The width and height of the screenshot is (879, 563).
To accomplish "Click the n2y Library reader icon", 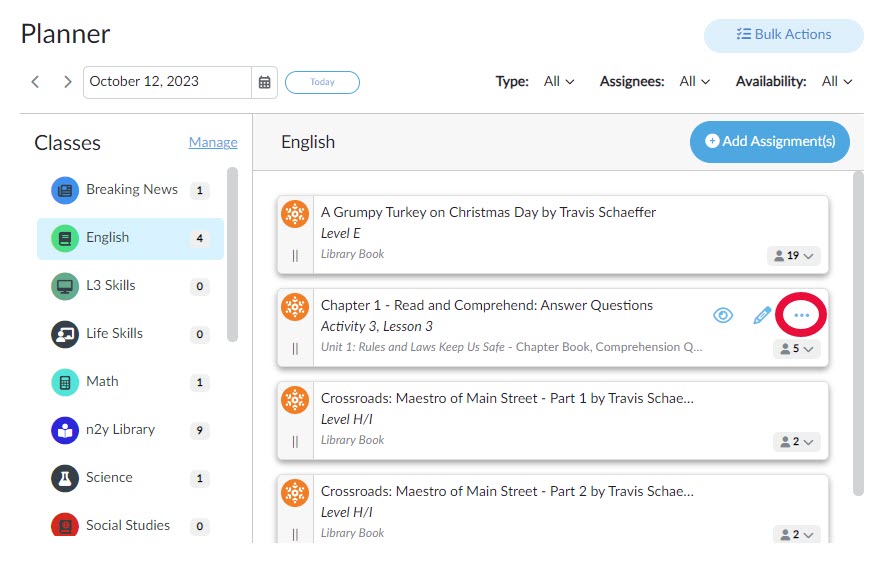I will pyautogui.click(x=65, y=430).
